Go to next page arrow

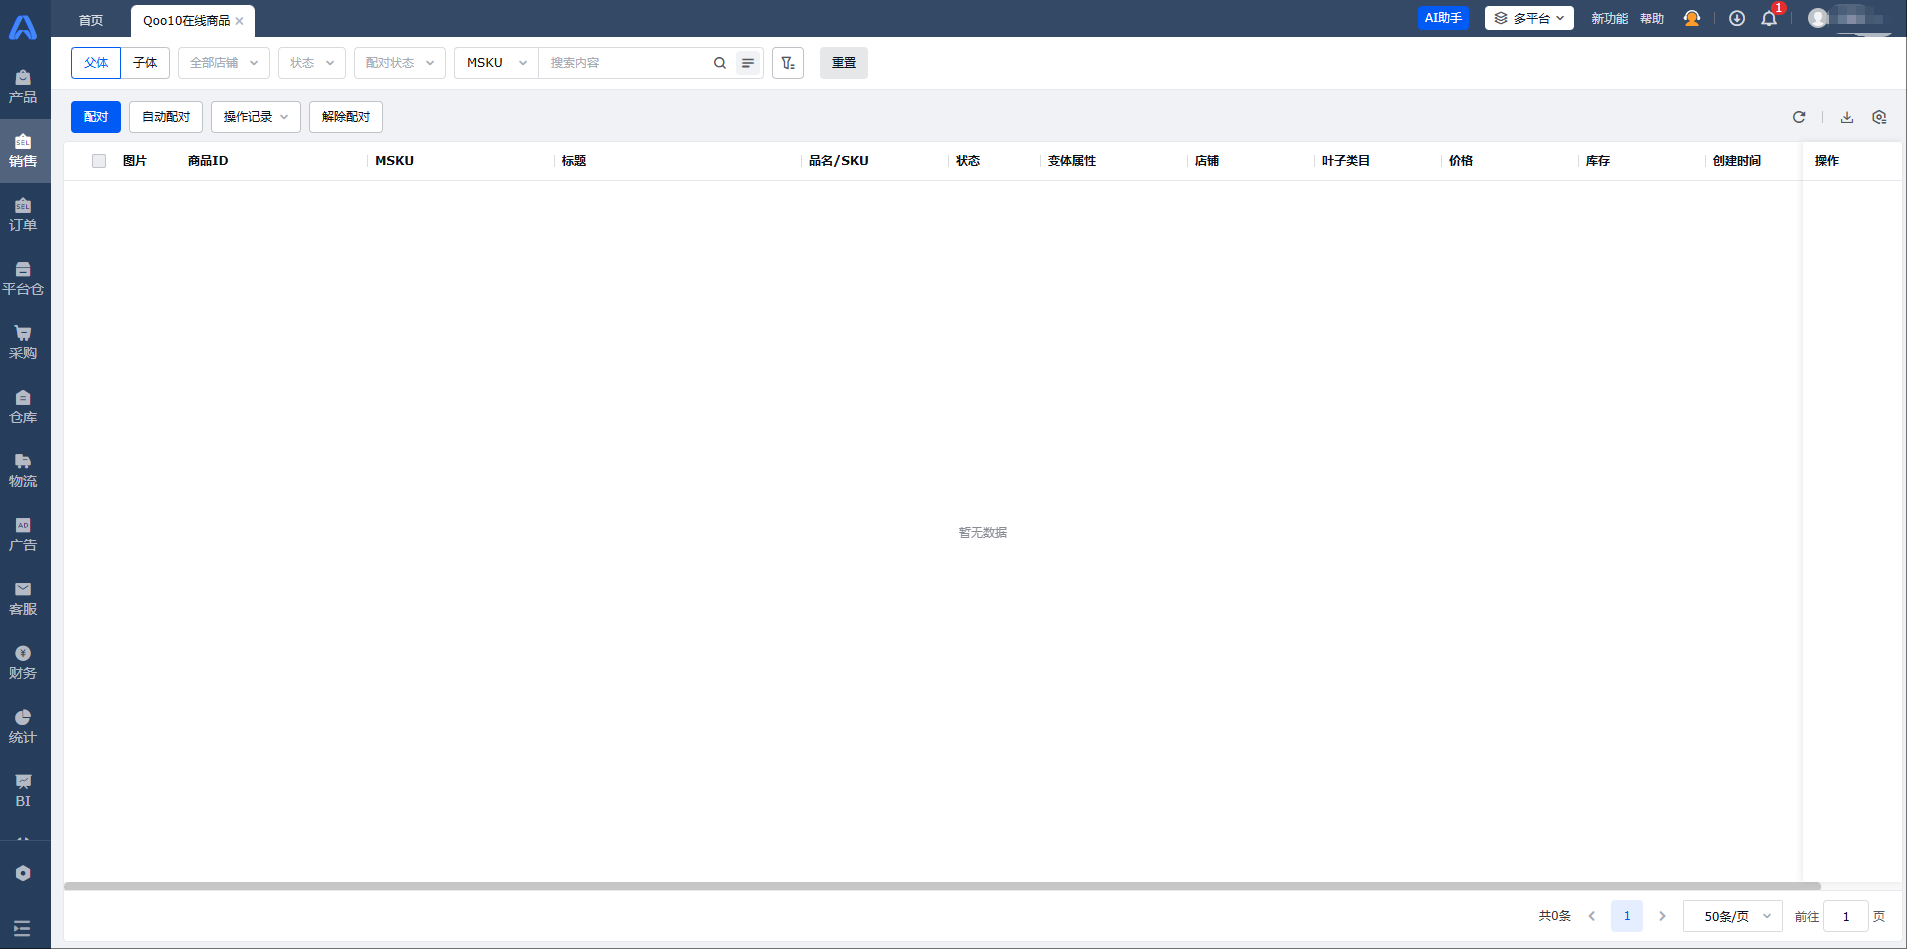[x=1662, y=916]
